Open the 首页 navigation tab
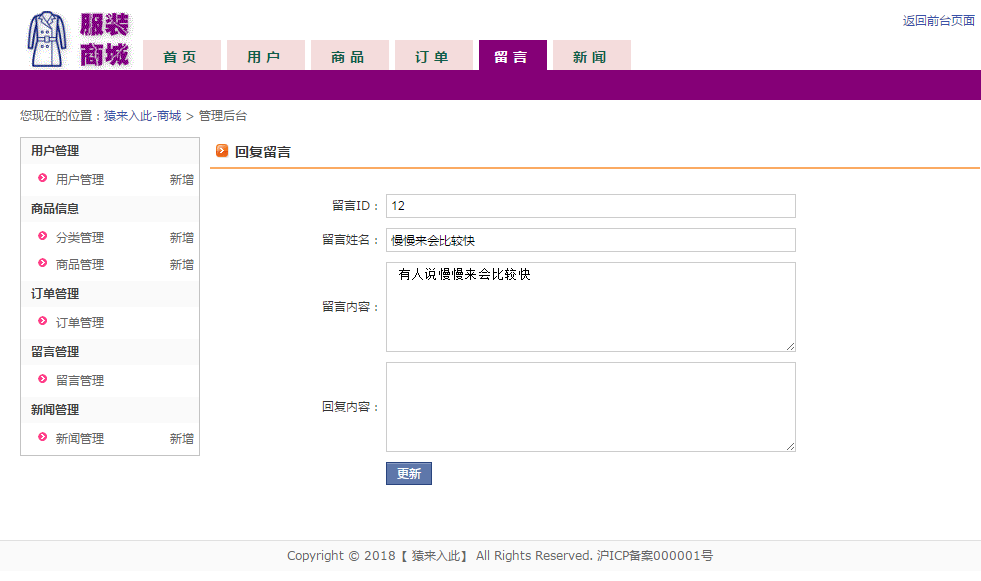The width and height of the screenshot is (981, 581). [181, 56]
